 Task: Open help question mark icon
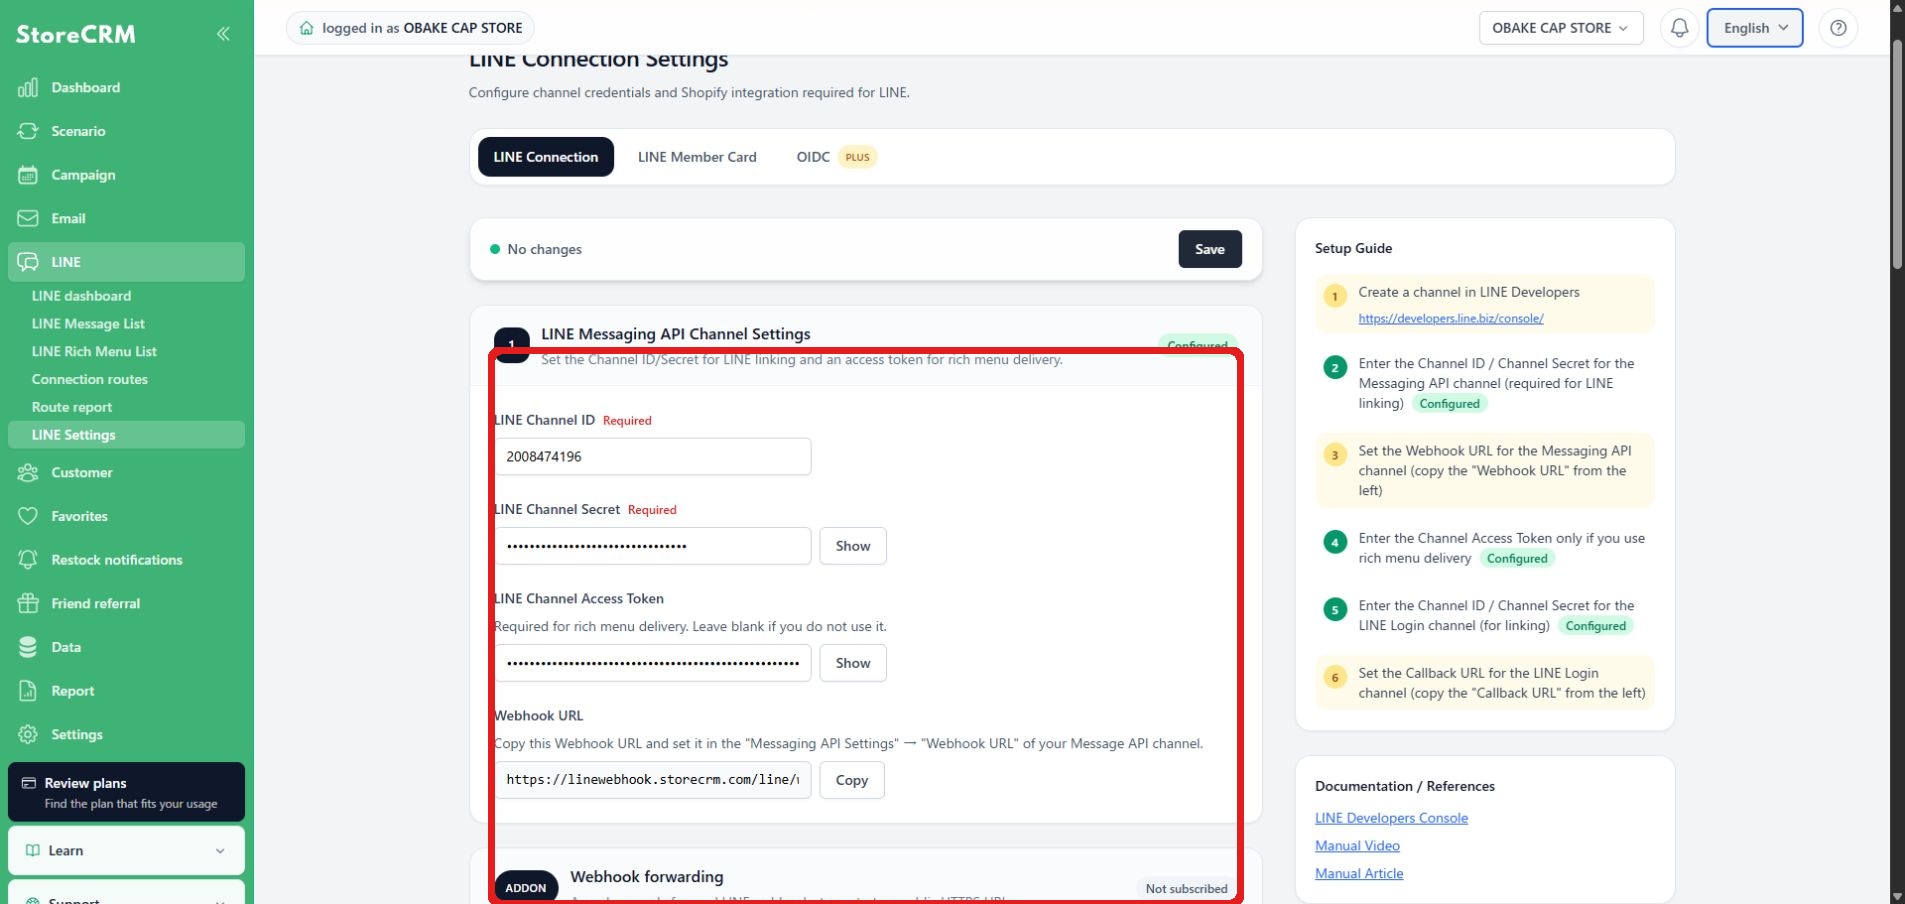point(1838,28)
